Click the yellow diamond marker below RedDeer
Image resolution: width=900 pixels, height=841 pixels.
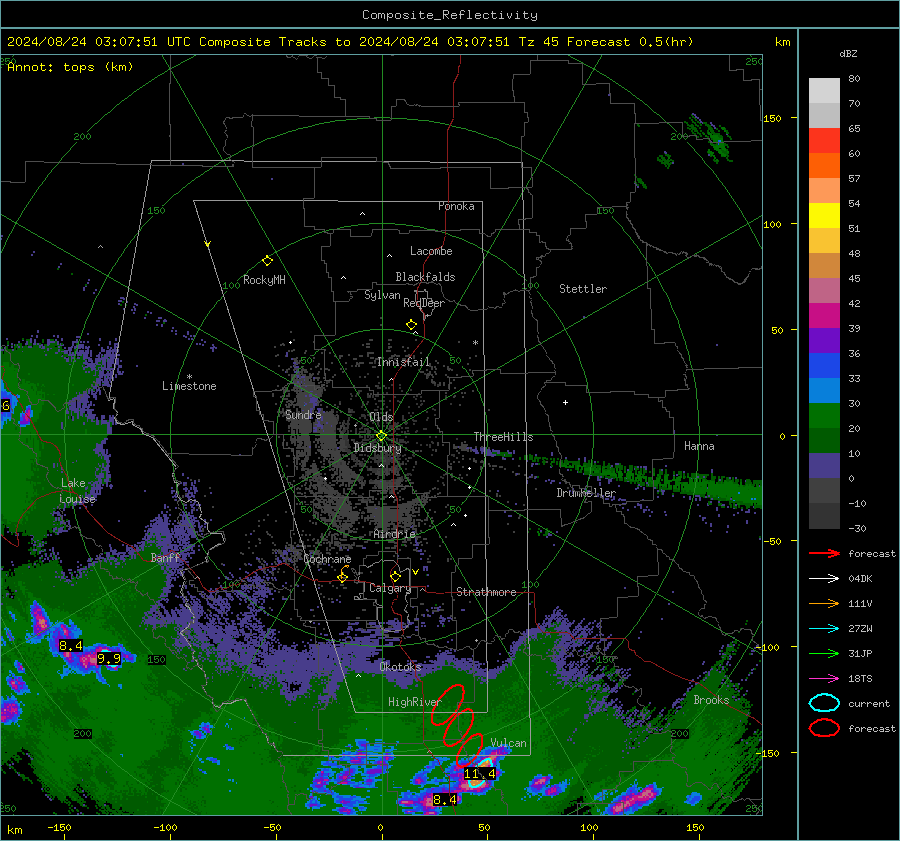(x=411, y=325)
